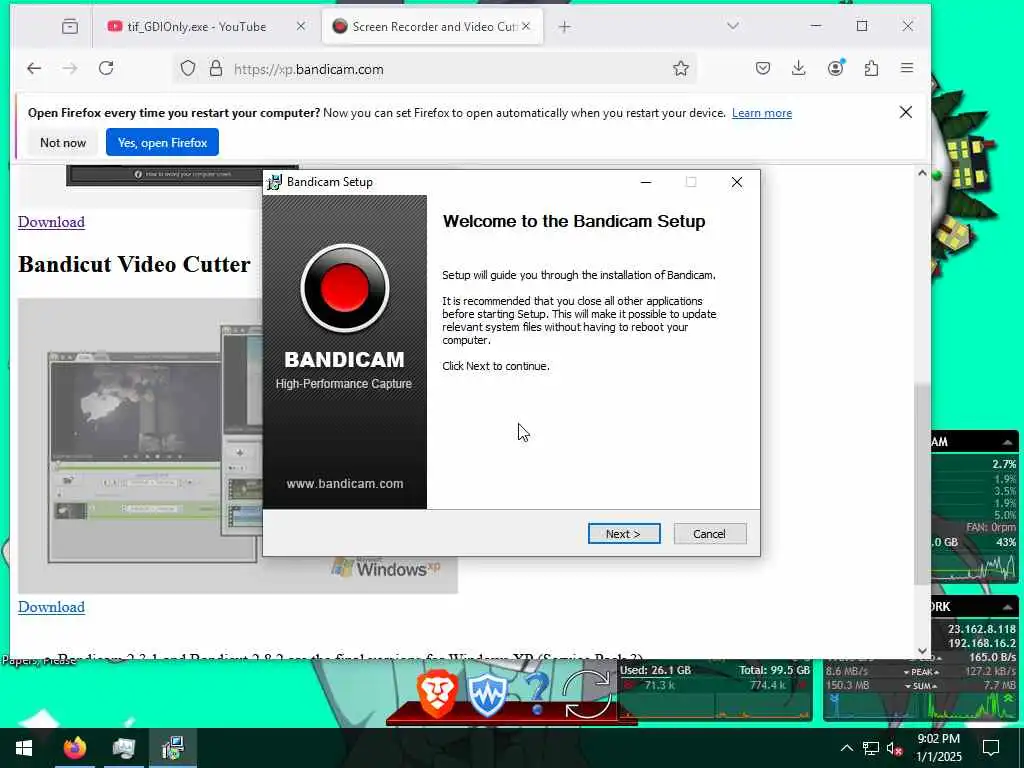Open the Brave browser dock icon
This screenshot has height=768, width=1024.
(x=437, y=693)
